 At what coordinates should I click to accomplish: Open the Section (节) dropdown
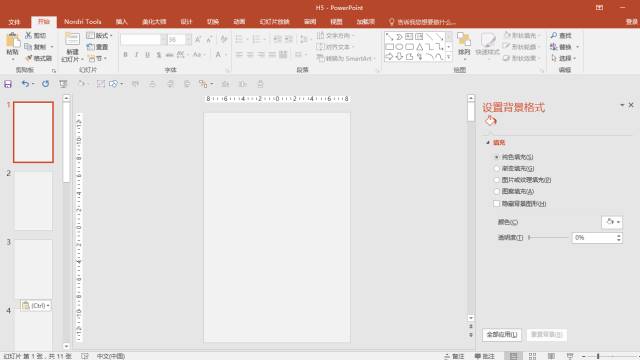pyautogui.click(x=98, y=58)
